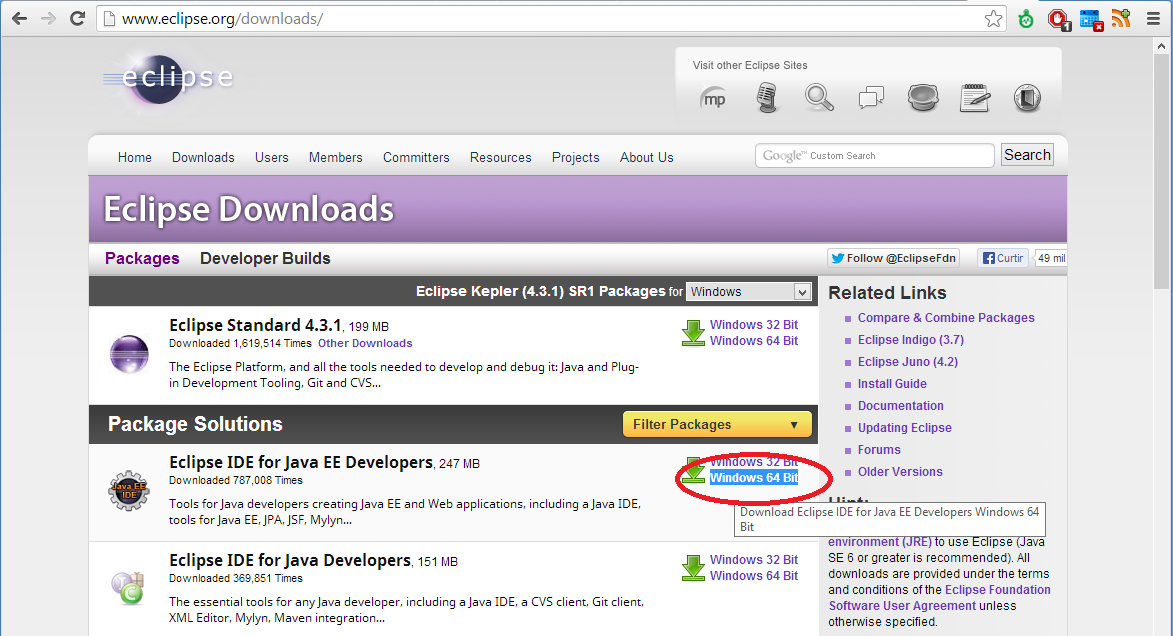Open Compare & Combine Packages link
Image resolution: width=1173 pixels, height=636 pixels.
[x=946, y=318]
